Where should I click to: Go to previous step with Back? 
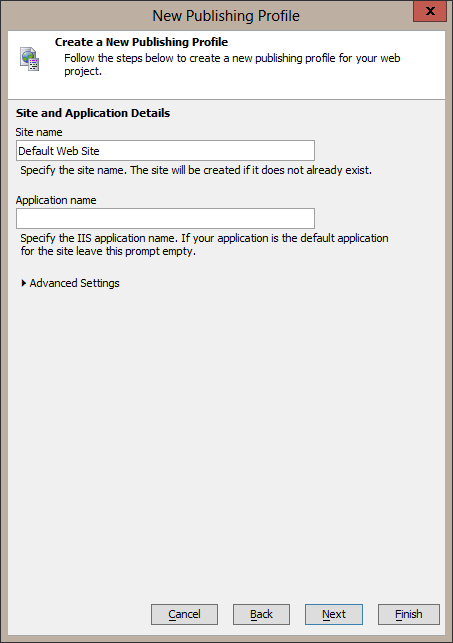point(261,614)
